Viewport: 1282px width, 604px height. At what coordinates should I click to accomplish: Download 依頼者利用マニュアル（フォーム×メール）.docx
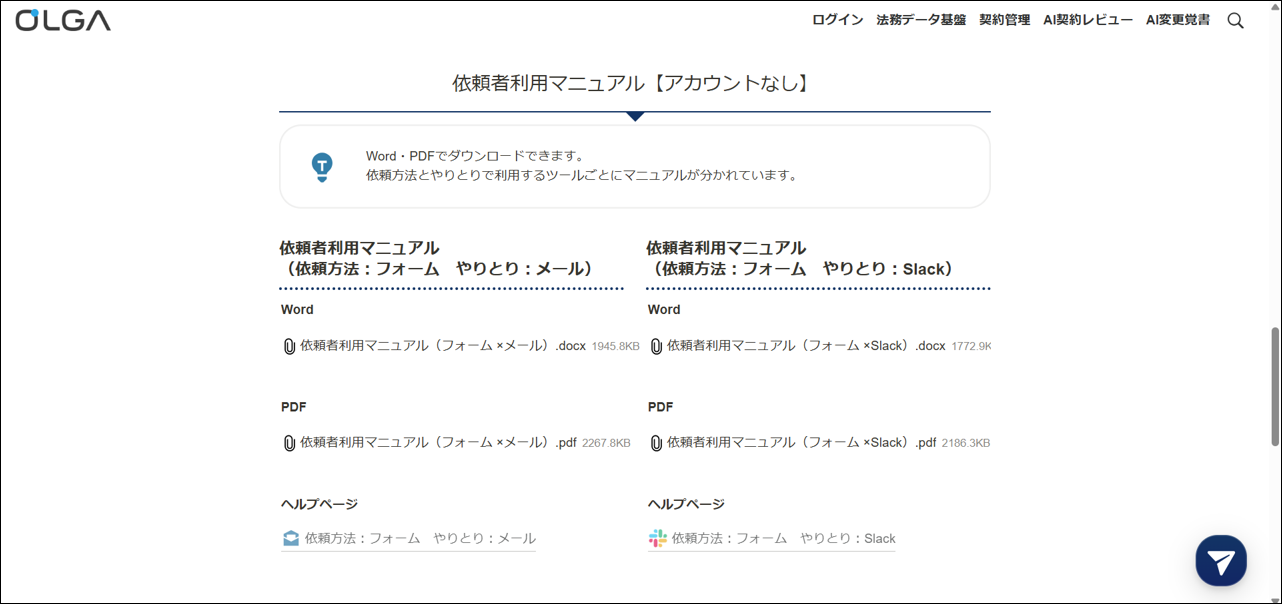[443, 346]
